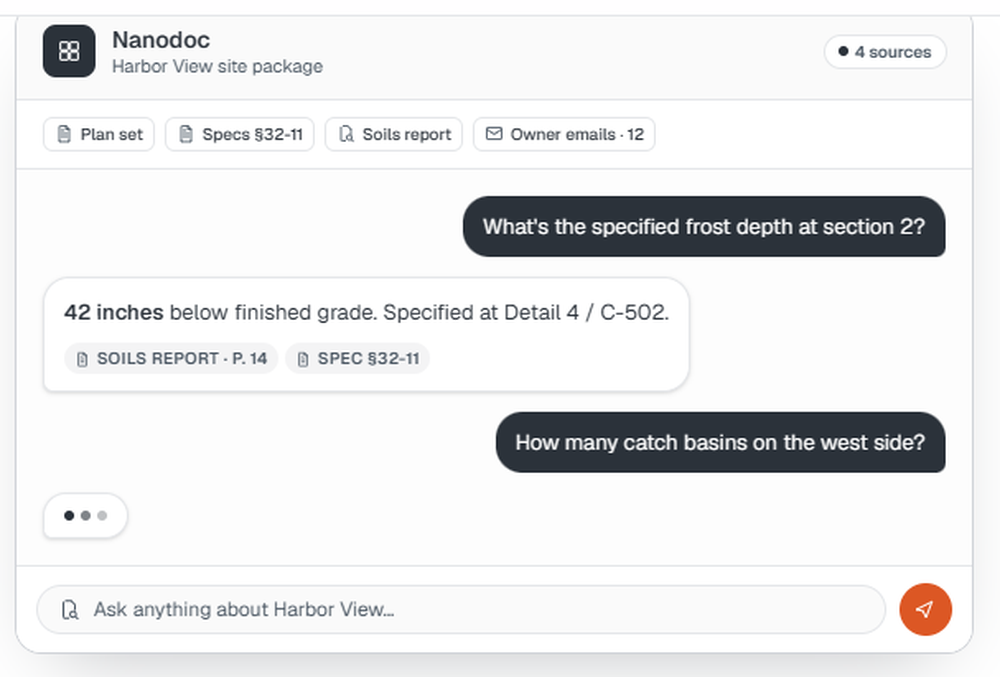1000x677 pixels.
Task: Open the Soils report source
Action: coord(393,135)
